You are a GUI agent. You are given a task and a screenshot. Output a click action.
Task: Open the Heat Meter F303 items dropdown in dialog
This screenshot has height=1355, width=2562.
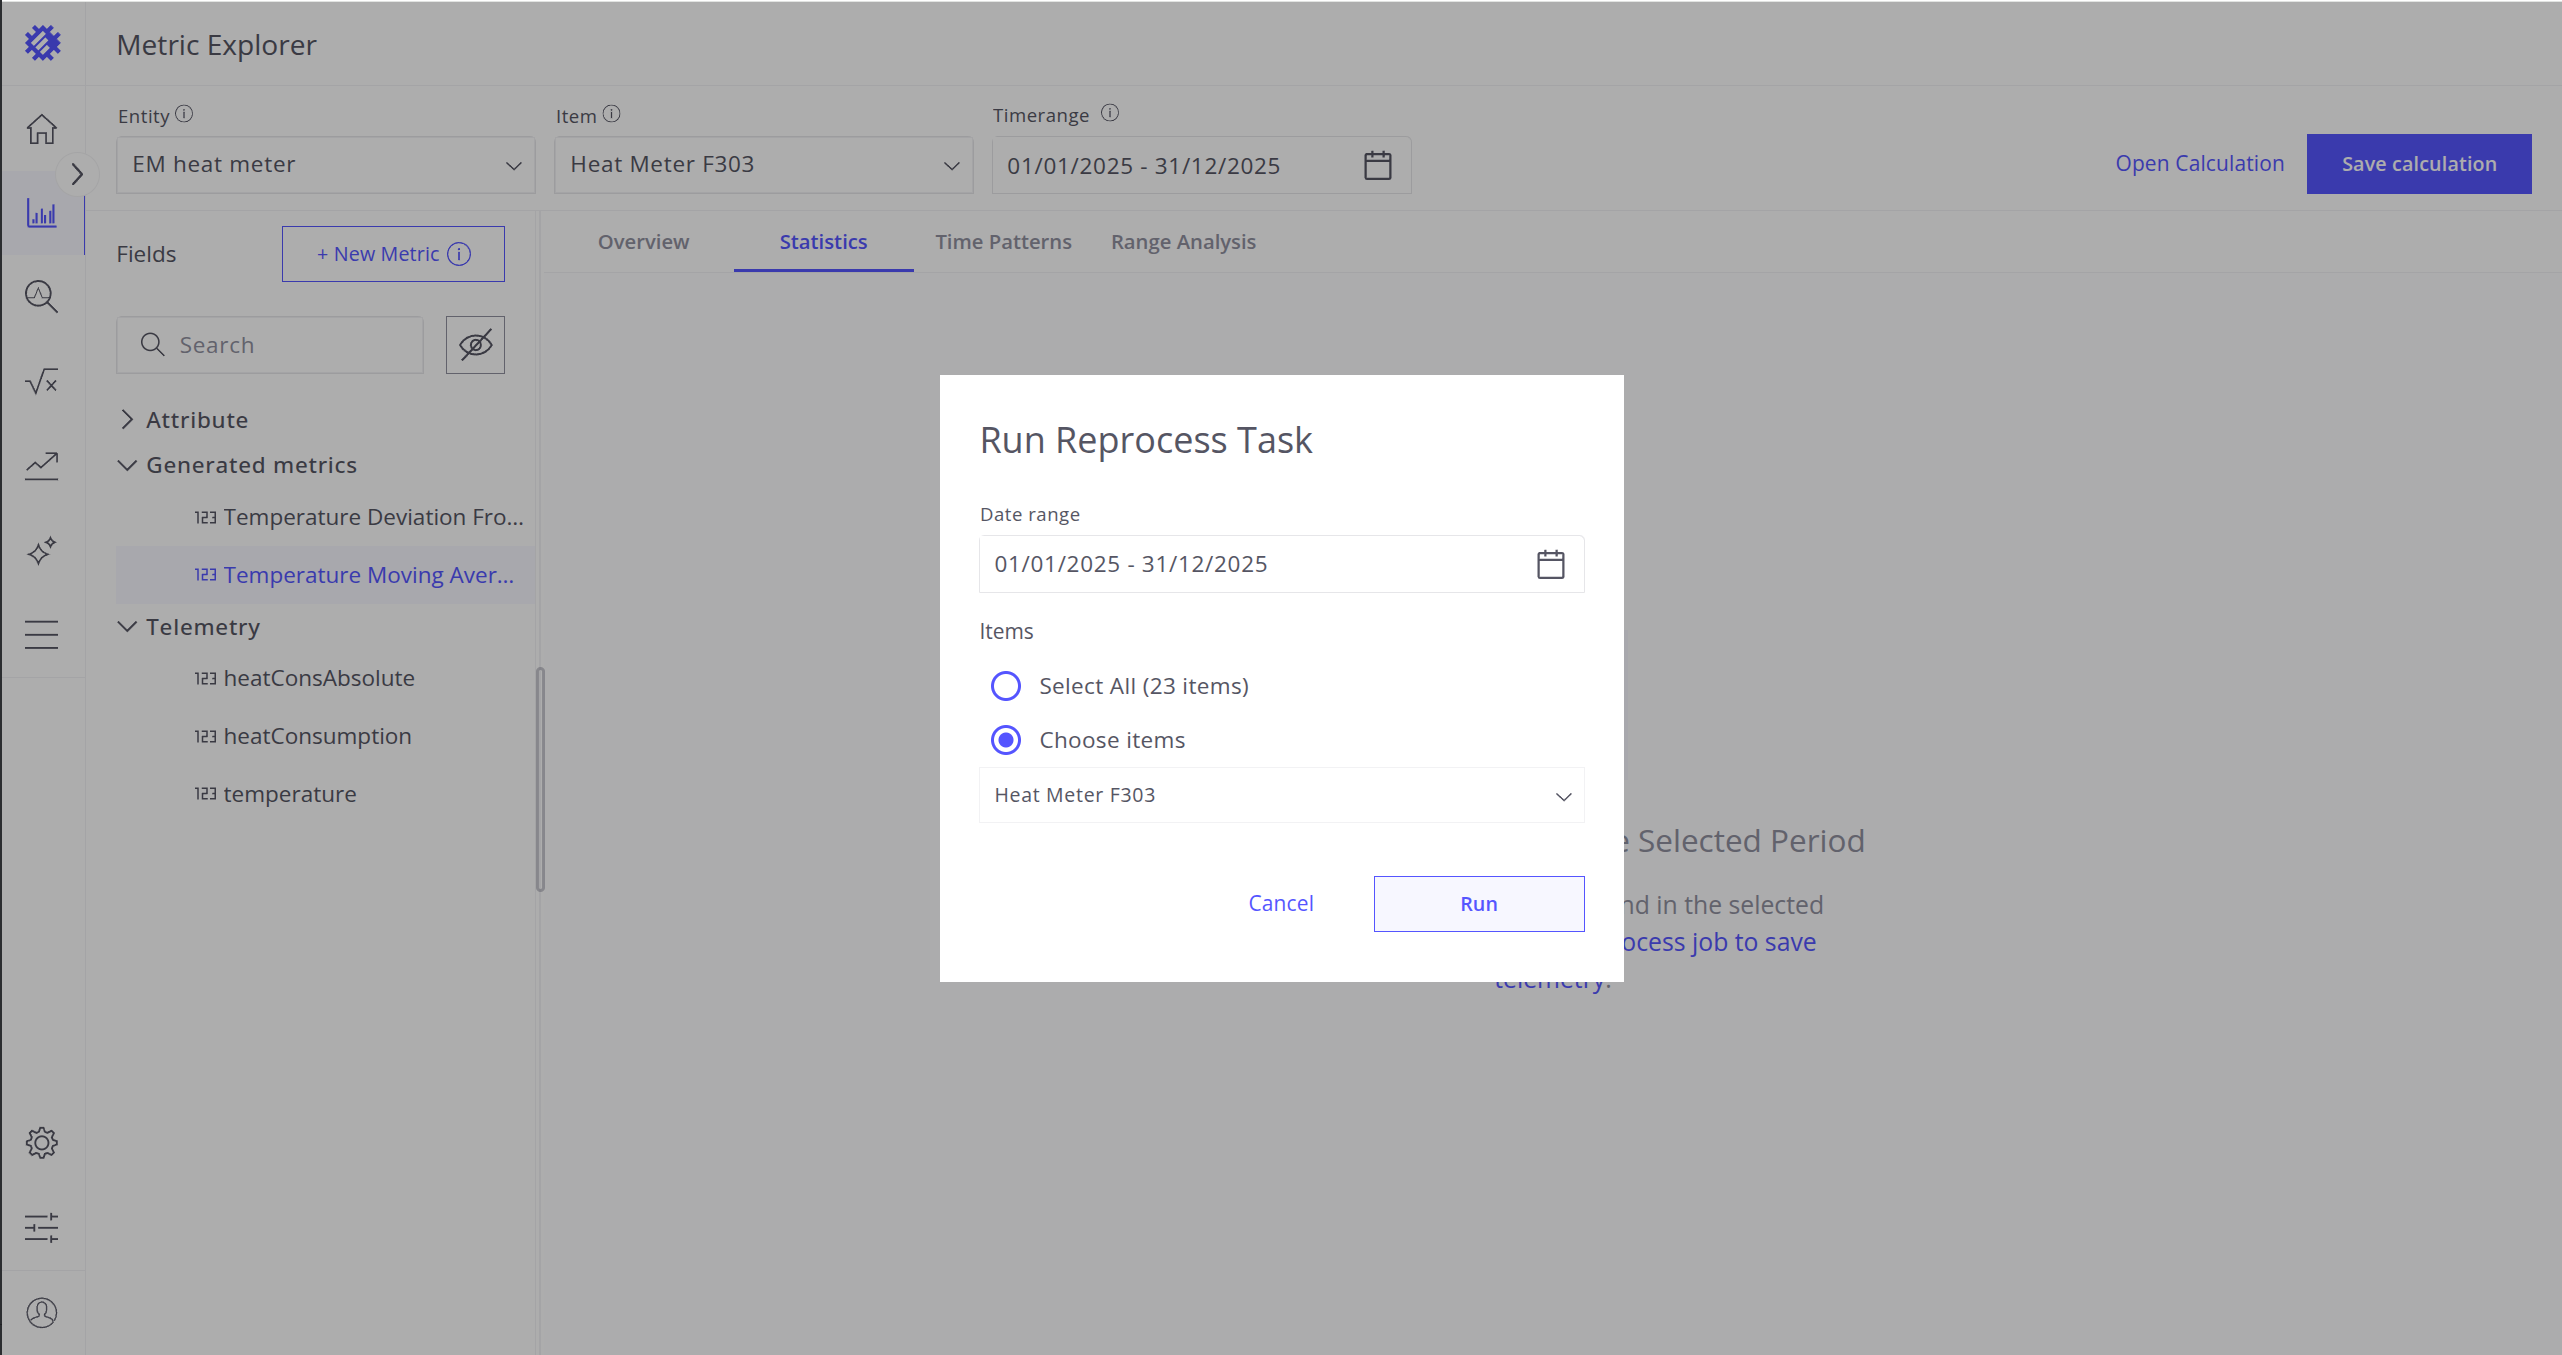point(1281,795)
